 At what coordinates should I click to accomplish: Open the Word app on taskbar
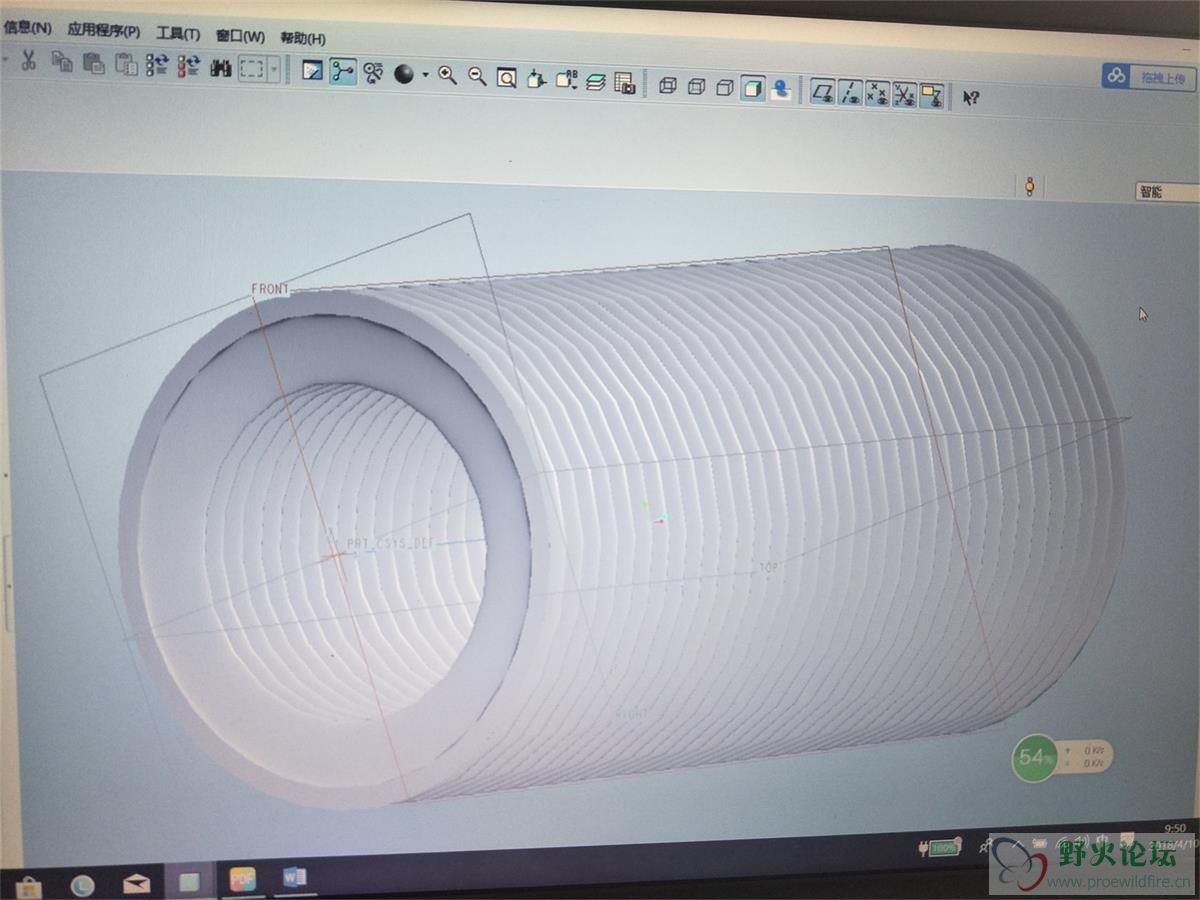pos(295,877)
